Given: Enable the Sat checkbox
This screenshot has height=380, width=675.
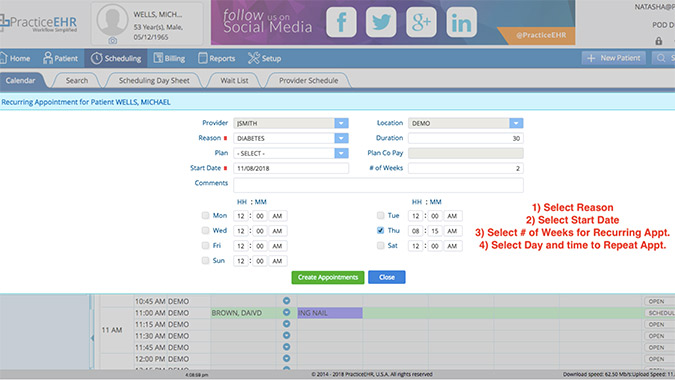Looking at the screenshot, I should tap(381, 245).
